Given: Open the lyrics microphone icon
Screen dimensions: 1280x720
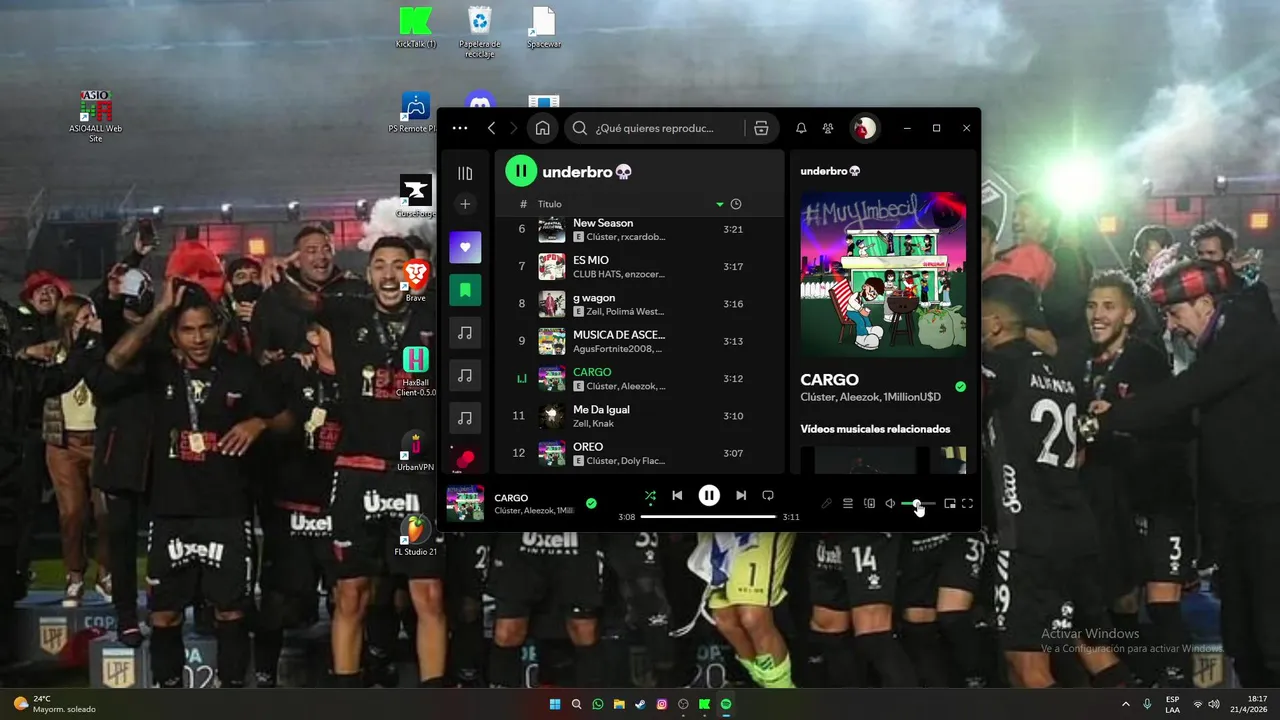Looking at the screenshot, I should click(x=826, y=504).
